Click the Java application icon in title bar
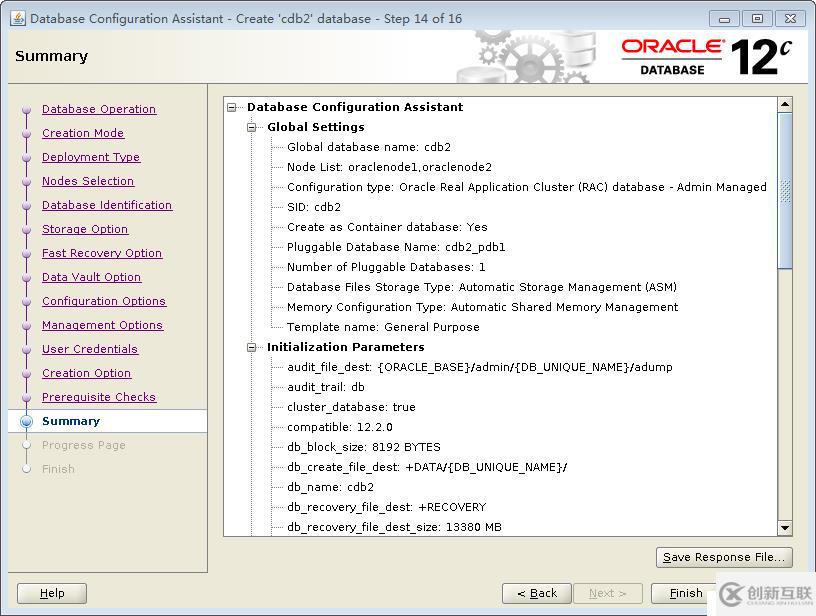This screenshot has width=816, height=616. point(18,19)
